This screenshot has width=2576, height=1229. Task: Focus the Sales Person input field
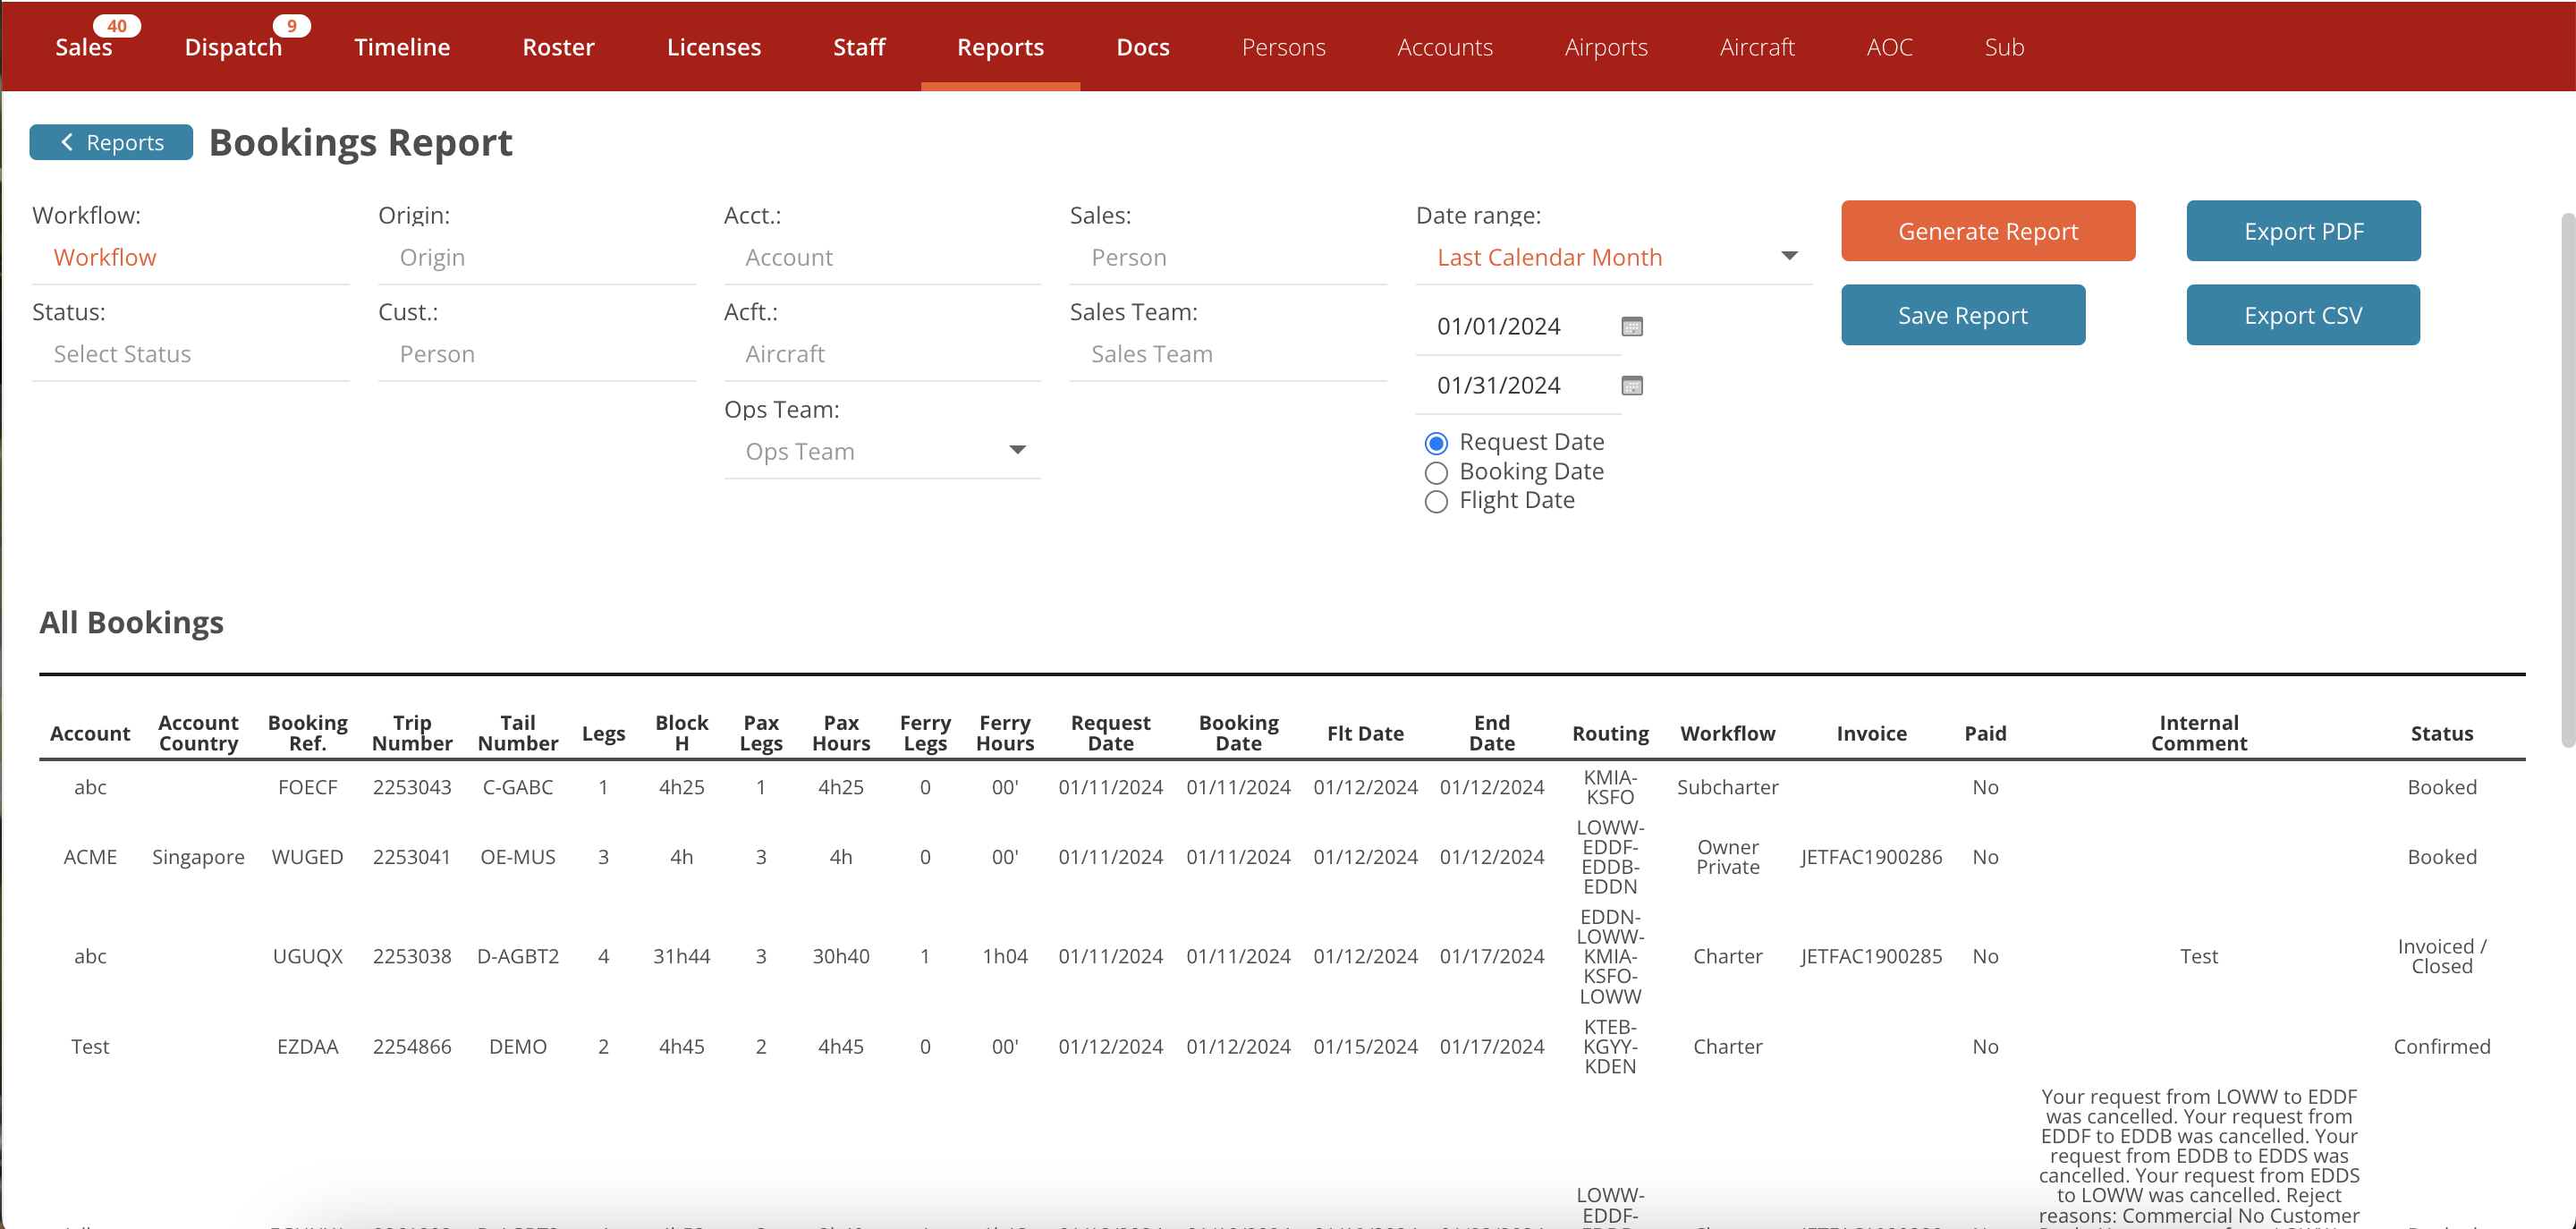1228,258
